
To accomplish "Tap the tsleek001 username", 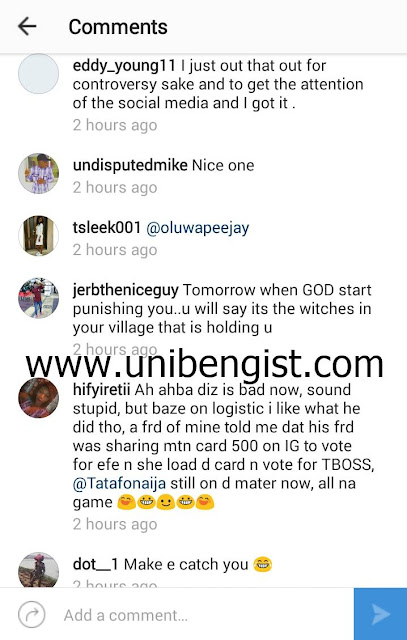I will tap(107, 228).
